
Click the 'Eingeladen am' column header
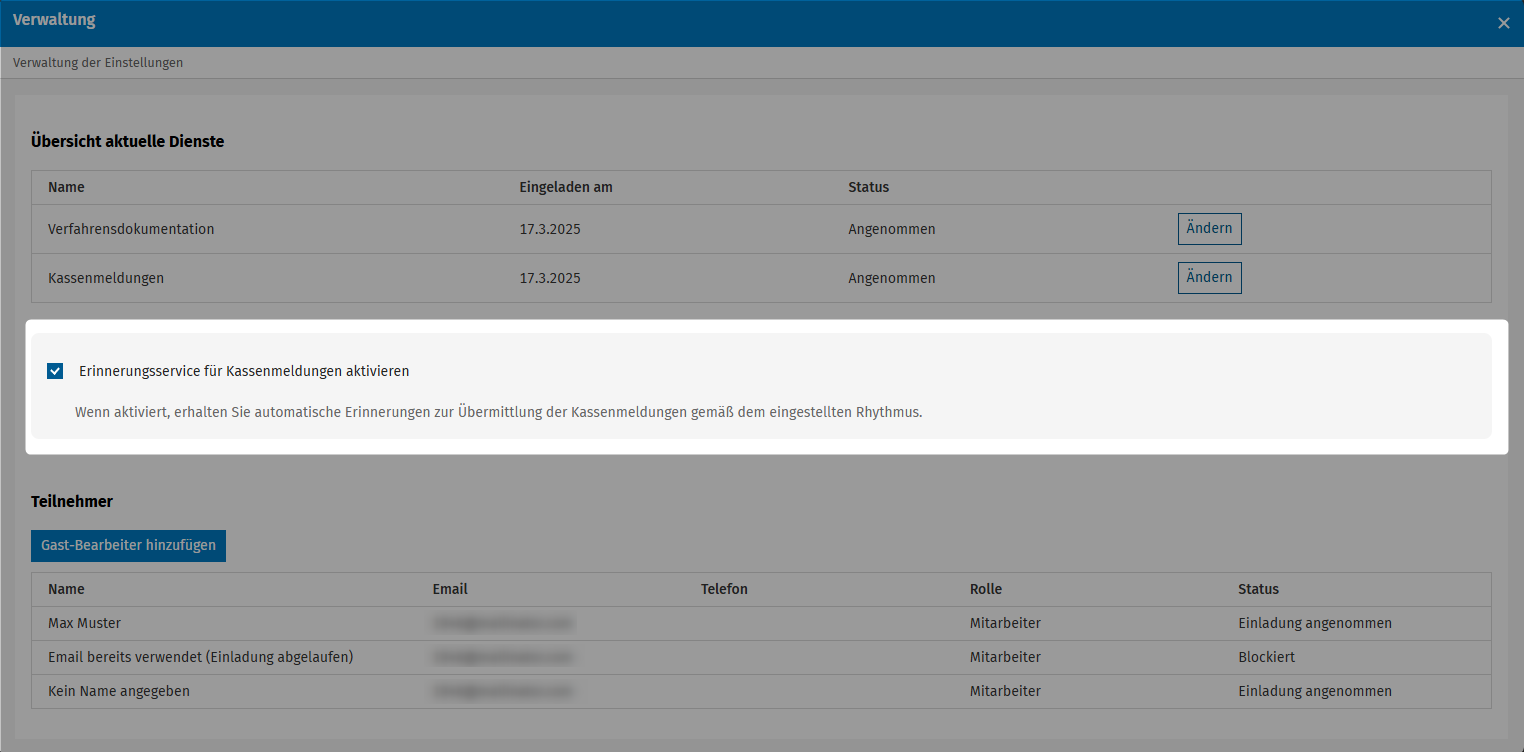[x=566, y=187]
